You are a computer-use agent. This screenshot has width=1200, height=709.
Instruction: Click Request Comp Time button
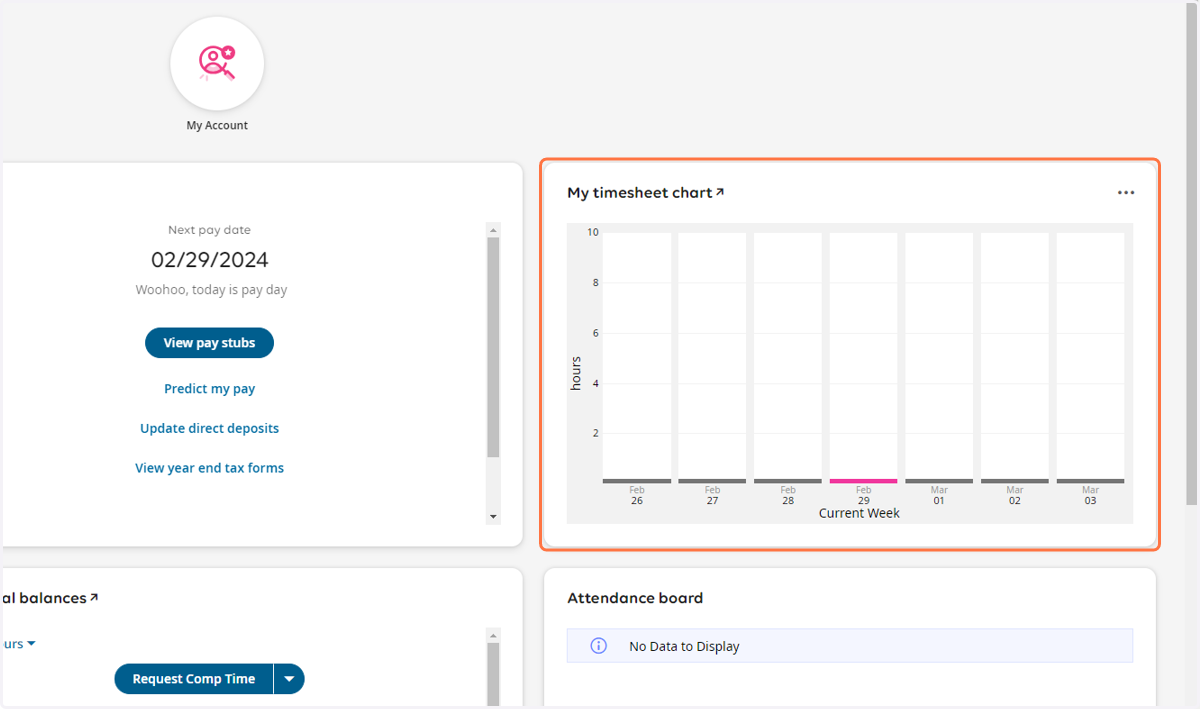[194, 679]
